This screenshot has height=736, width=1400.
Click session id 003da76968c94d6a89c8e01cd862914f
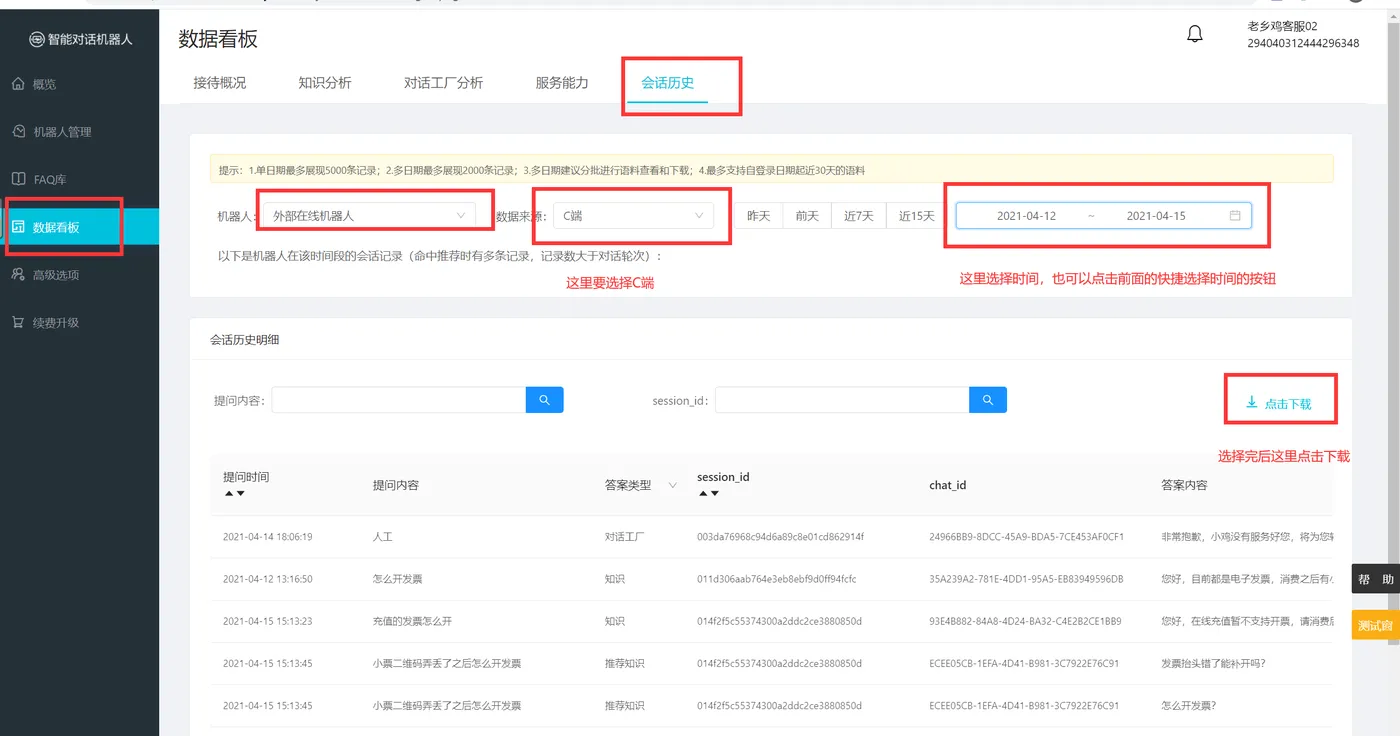pyautogui.click(x=780, y=537)
